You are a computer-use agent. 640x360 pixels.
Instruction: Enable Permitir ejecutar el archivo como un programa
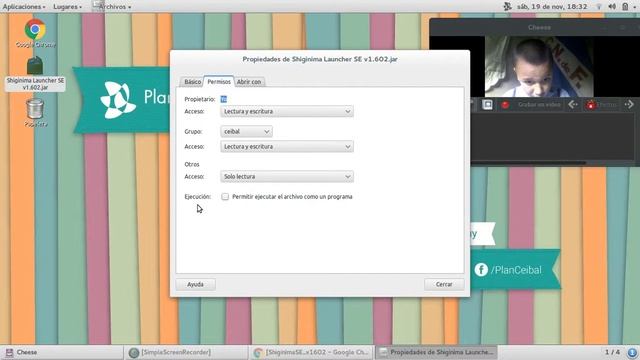[x=225, y=197]
